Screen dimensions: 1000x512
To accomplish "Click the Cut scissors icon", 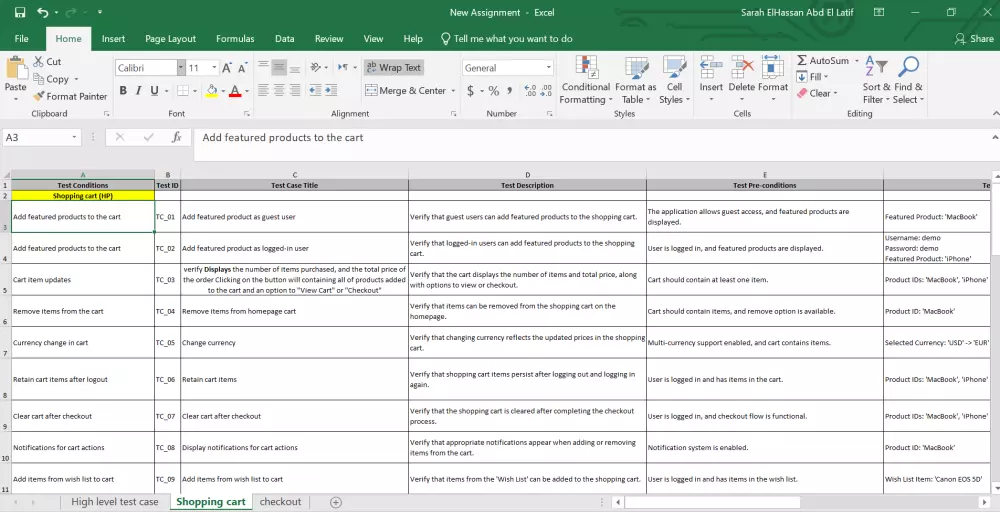I will [39, 62].
